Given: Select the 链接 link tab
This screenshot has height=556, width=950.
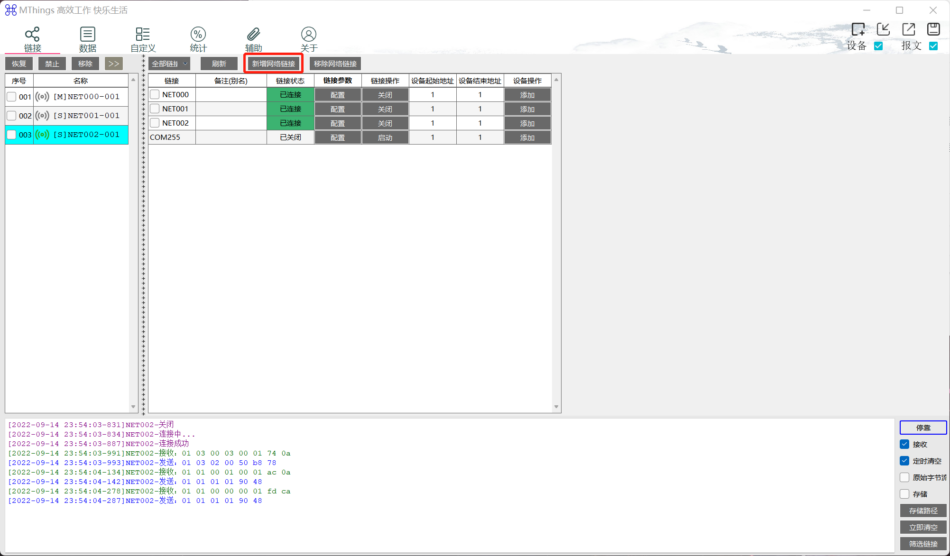Looking at the screenshot, I should [x=32, y=39].
